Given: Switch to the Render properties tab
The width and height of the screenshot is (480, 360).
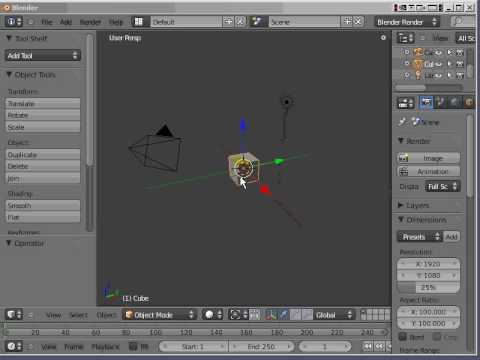Looking at the screenshot, I should point(426,103).
